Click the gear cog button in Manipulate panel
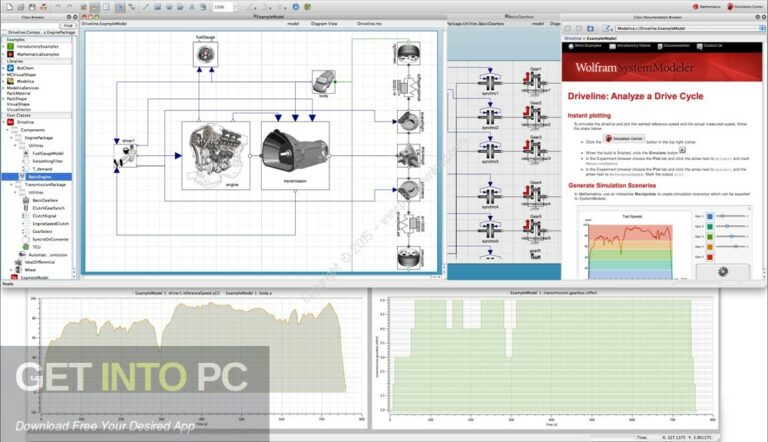Screen dimensions: 768x442 [722, 271]
